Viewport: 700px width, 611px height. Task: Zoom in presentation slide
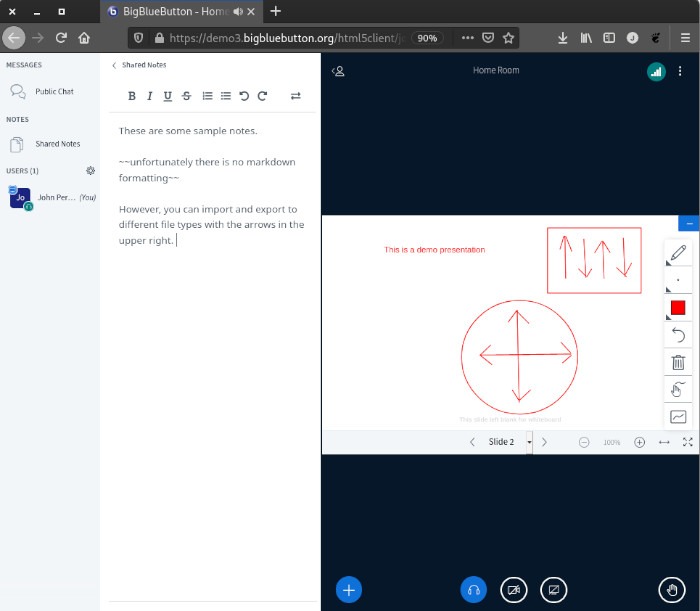tap(639, 442)
